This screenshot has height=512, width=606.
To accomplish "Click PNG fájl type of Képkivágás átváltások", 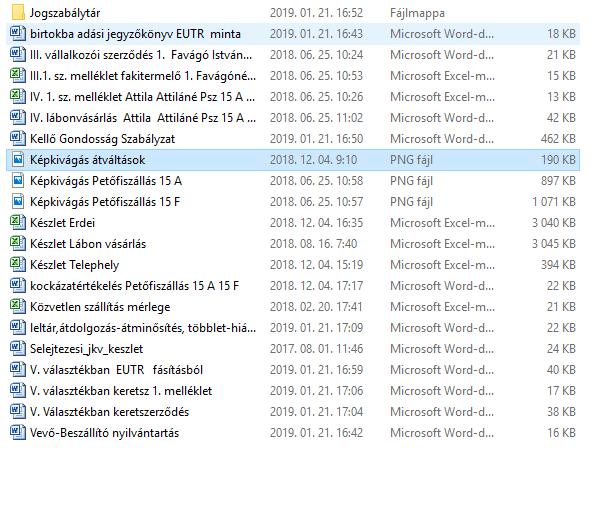I will click(411, 160).
